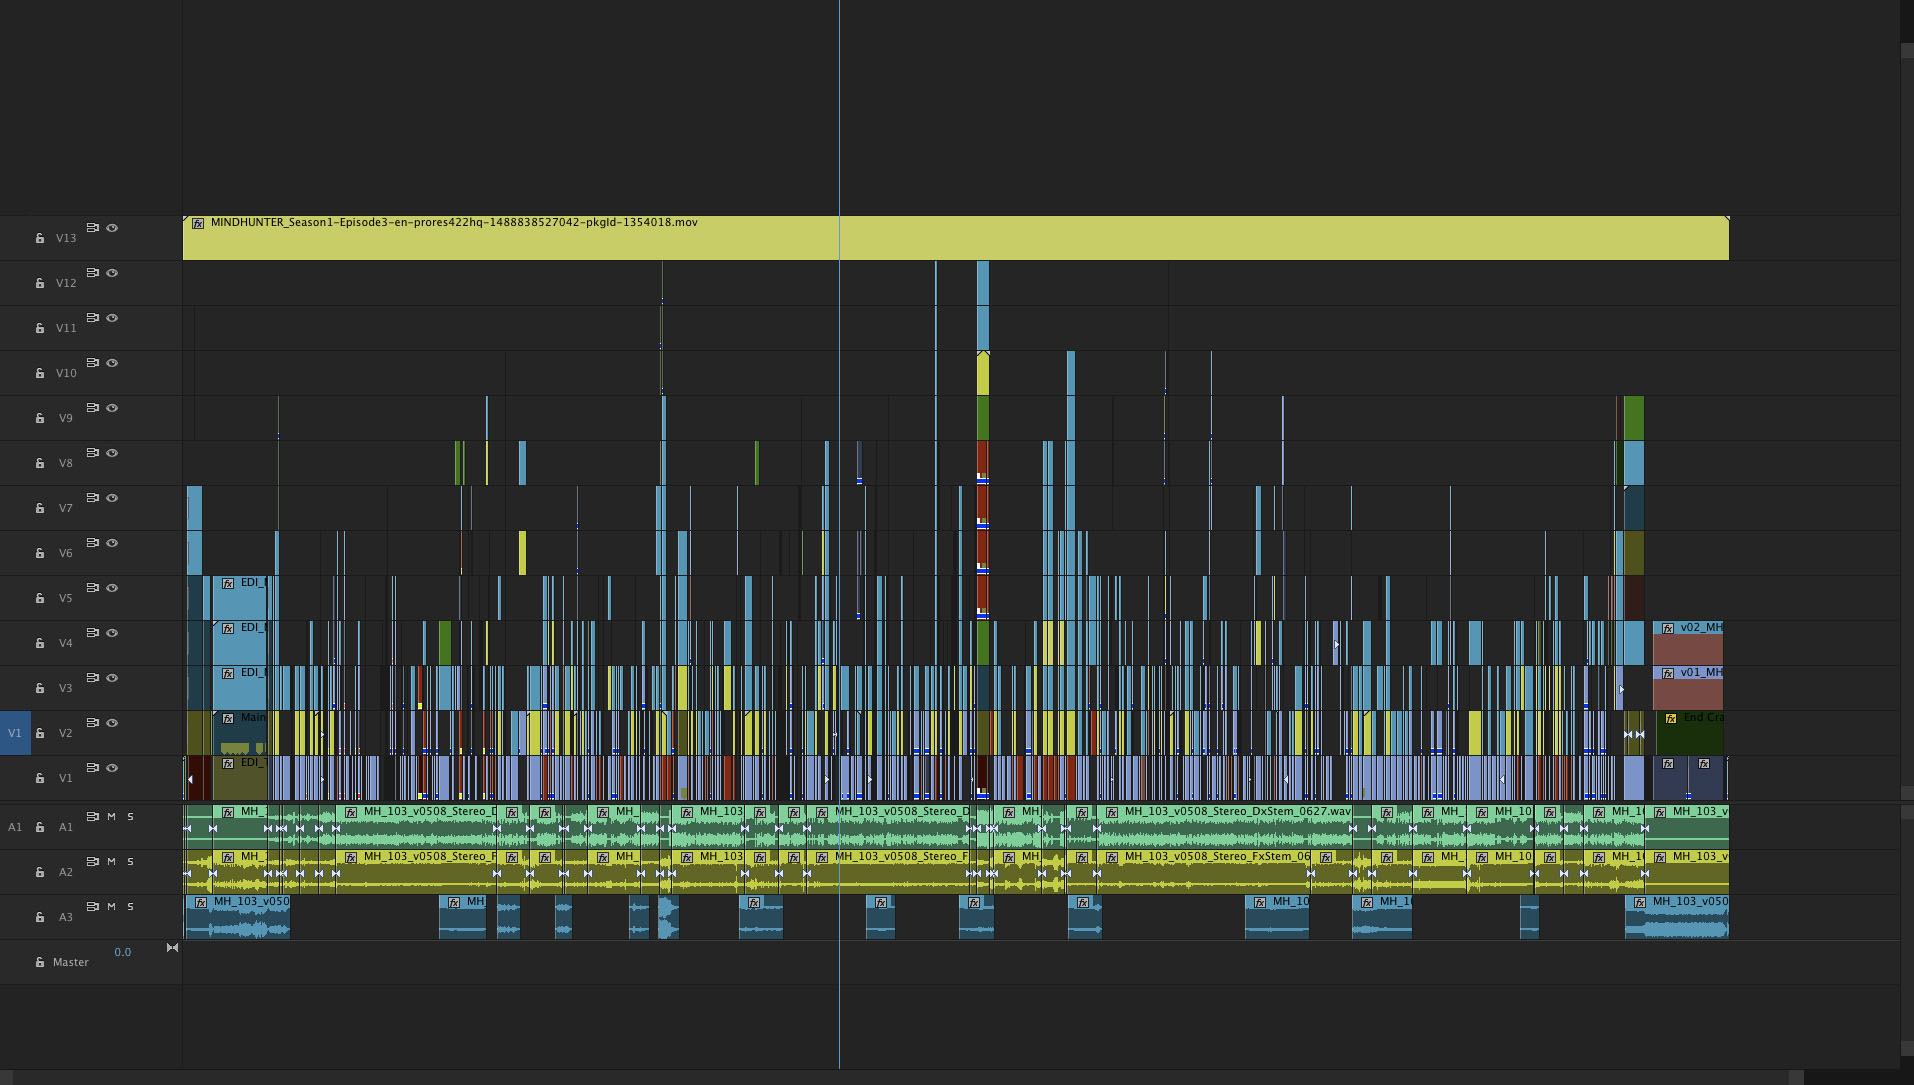Toggle sync lock on track V12
The image size is (1914, 1085).
click(92, 273)
